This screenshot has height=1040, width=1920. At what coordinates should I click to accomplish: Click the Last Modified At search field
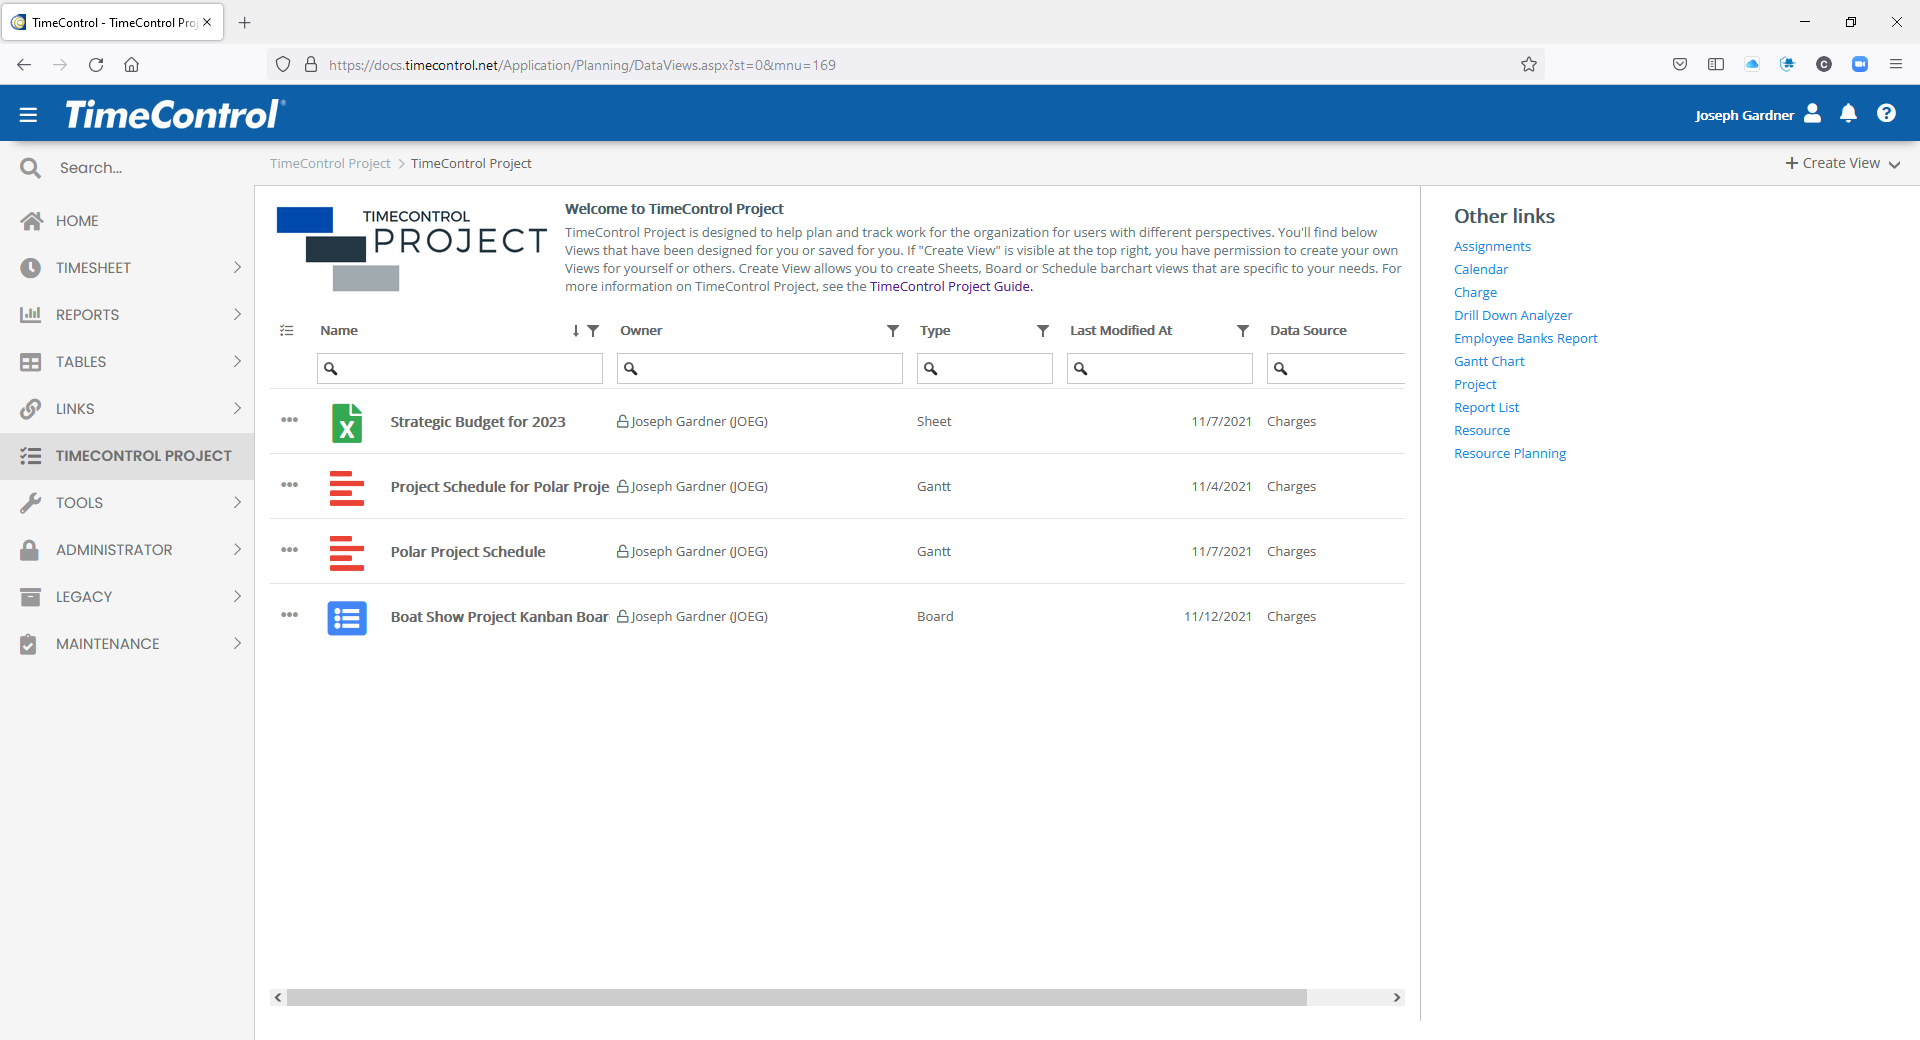point(1160,369)
